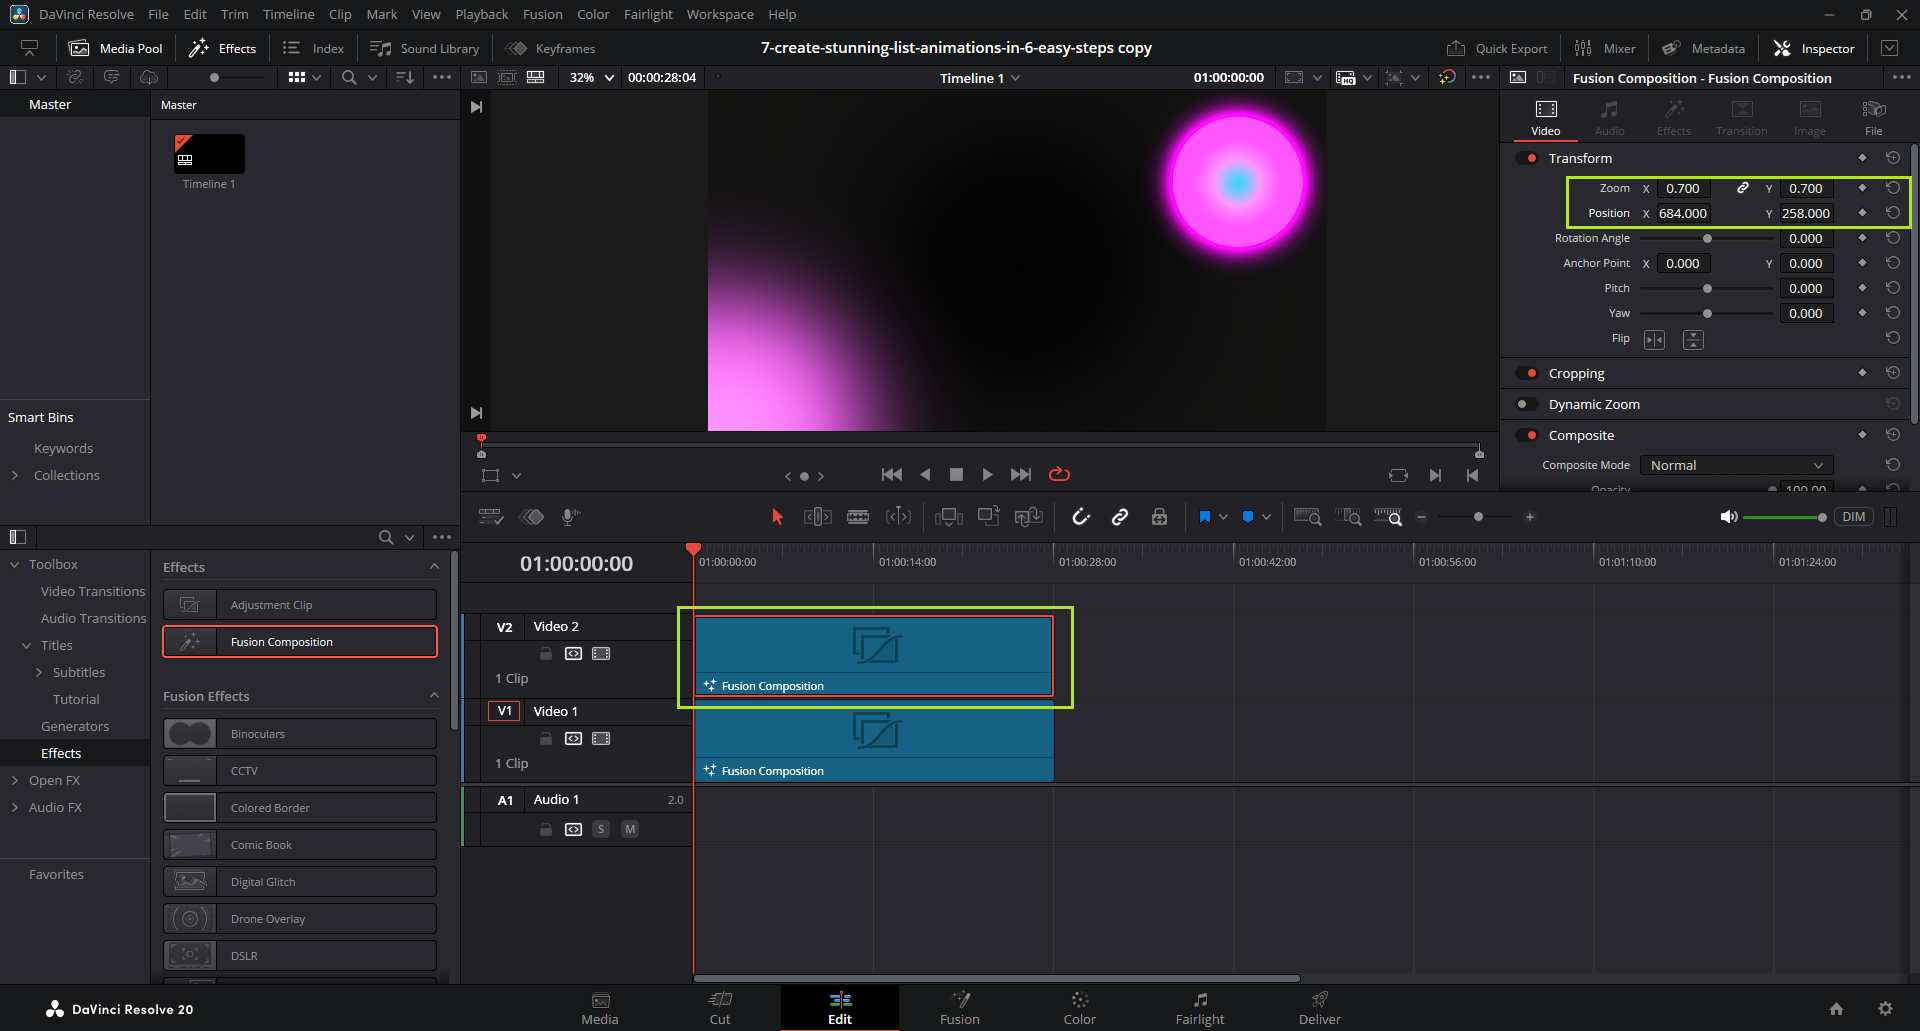Switch to Inspector File tab

click(x=1873, y=117)
